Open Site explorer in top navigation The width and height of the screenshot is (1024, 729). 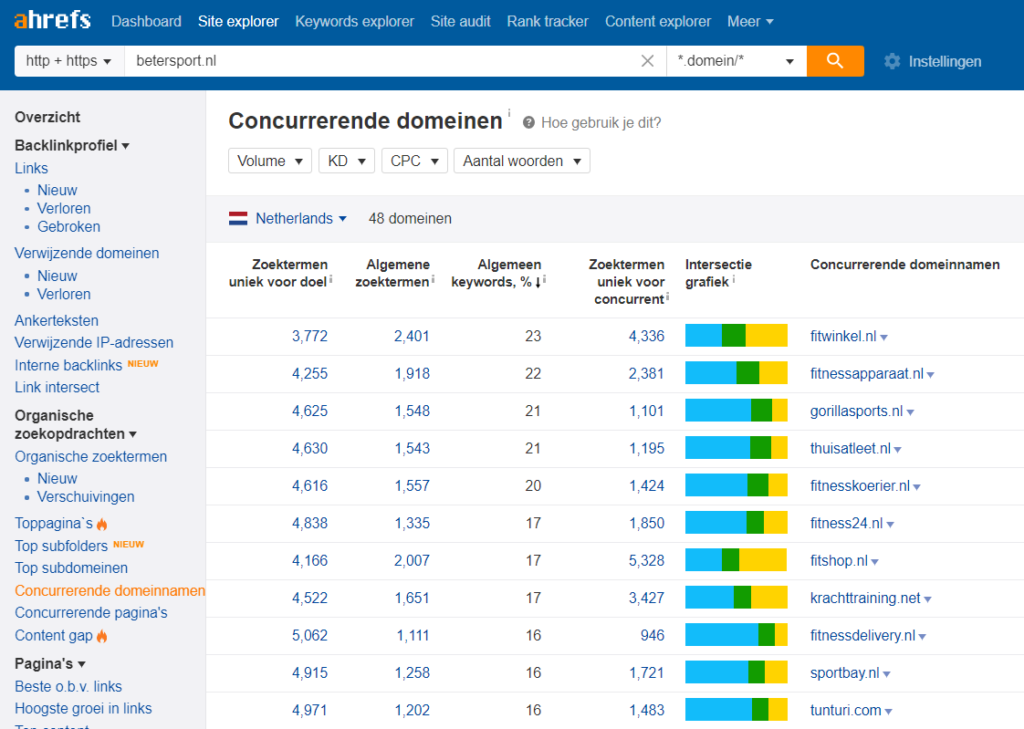tap(238, 22)
